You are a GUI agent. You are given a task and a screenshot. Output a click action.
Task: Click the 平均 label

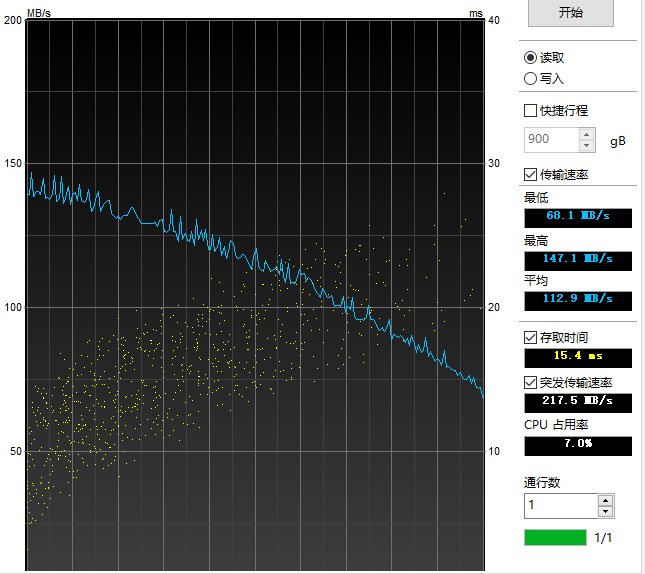tap(536, 281)
